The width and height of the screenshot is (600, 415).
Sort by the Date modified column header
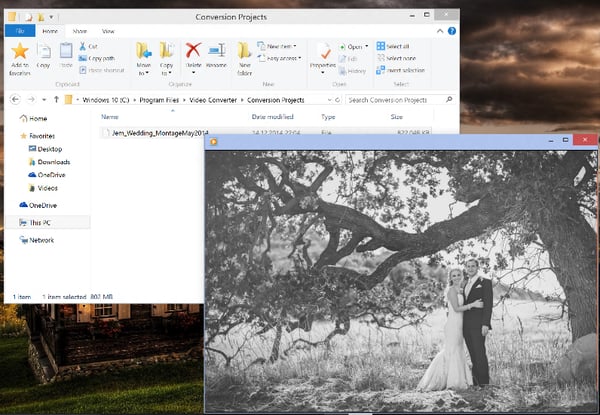pos(272,117)
